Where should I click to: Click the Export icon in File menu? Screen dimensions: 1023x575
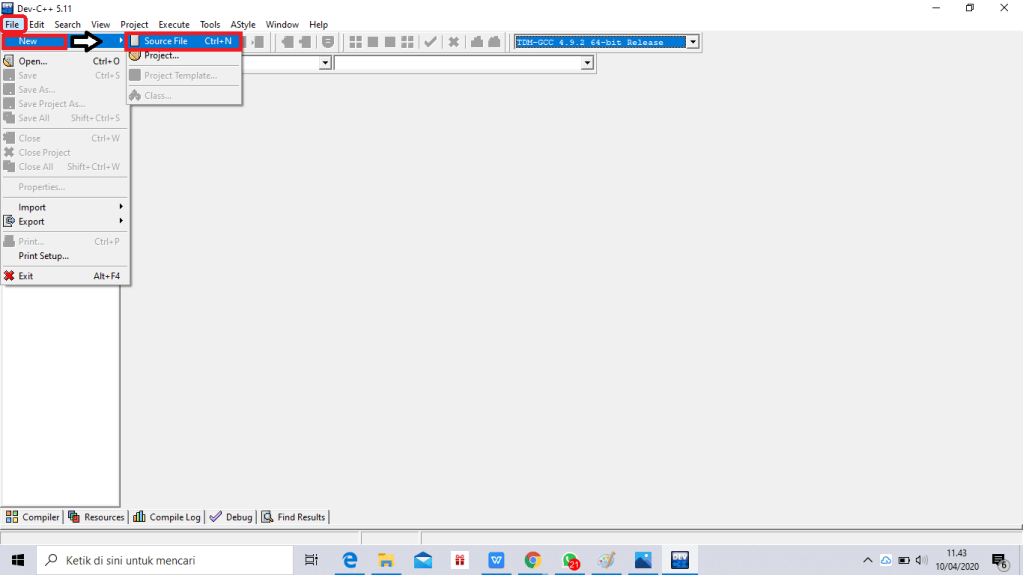pos(9,222)
